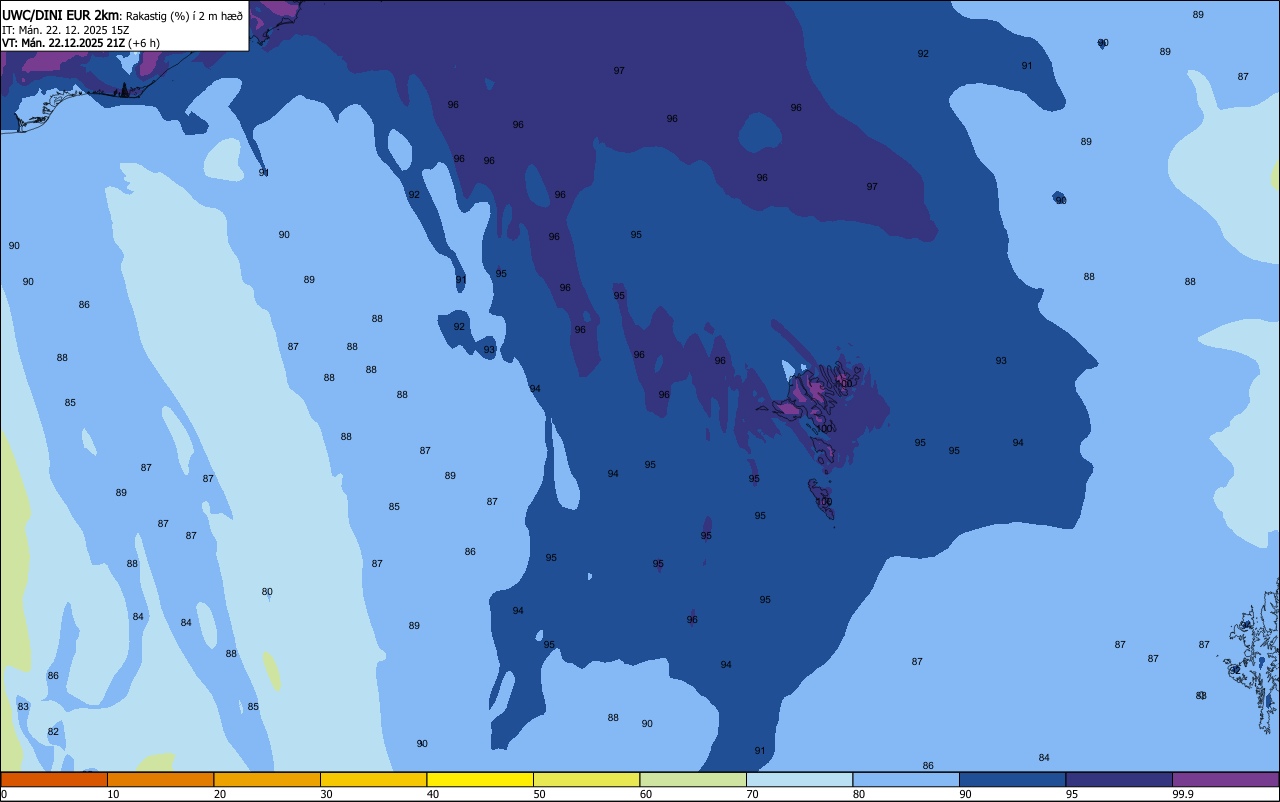Click the purple legend swatch above 99.9

click(x=1225, y=779)
